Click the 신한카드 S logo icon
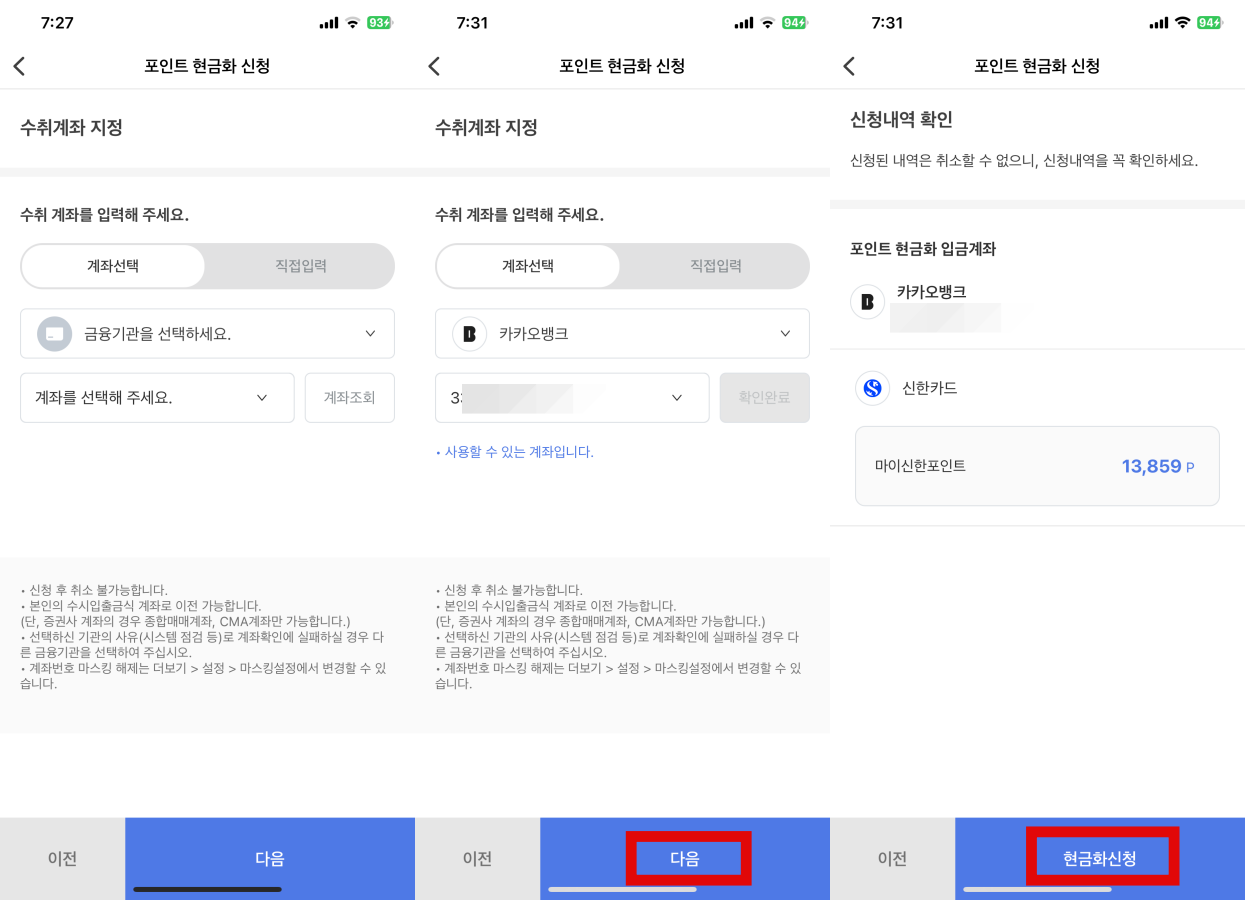 tap(871, 387)
